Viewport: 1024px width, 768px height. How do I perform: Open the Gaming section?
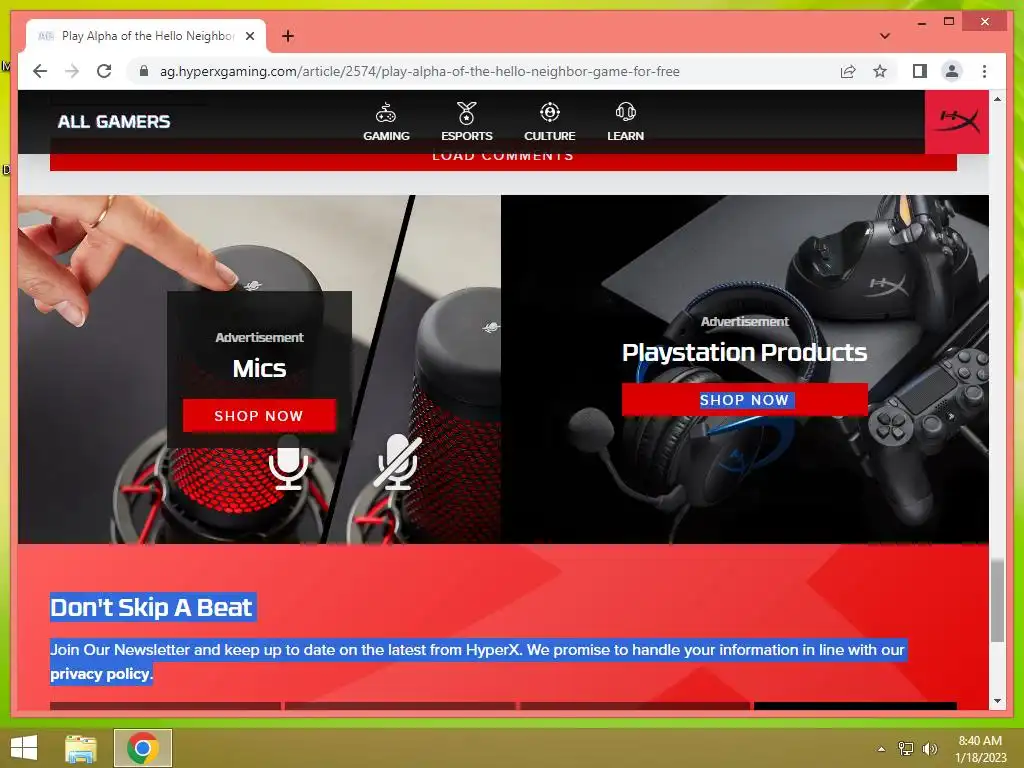click(386, 121)
